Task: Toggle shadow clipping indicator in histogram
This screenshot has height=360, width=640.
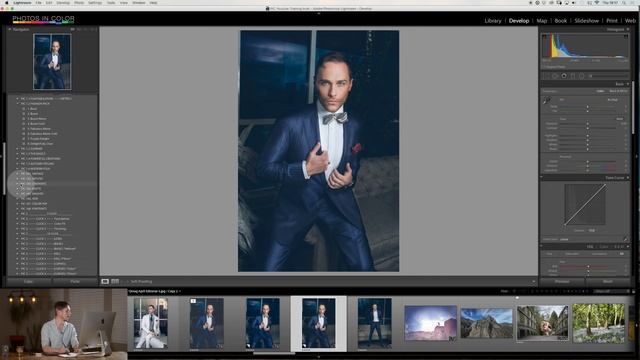Action: click(x=544, y=36)
